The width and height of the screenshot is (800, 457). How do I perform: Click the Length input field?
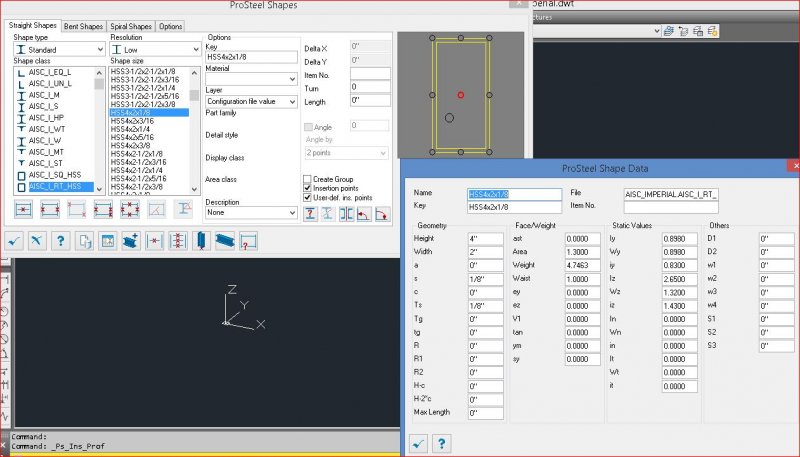click(x=370, y=100)
